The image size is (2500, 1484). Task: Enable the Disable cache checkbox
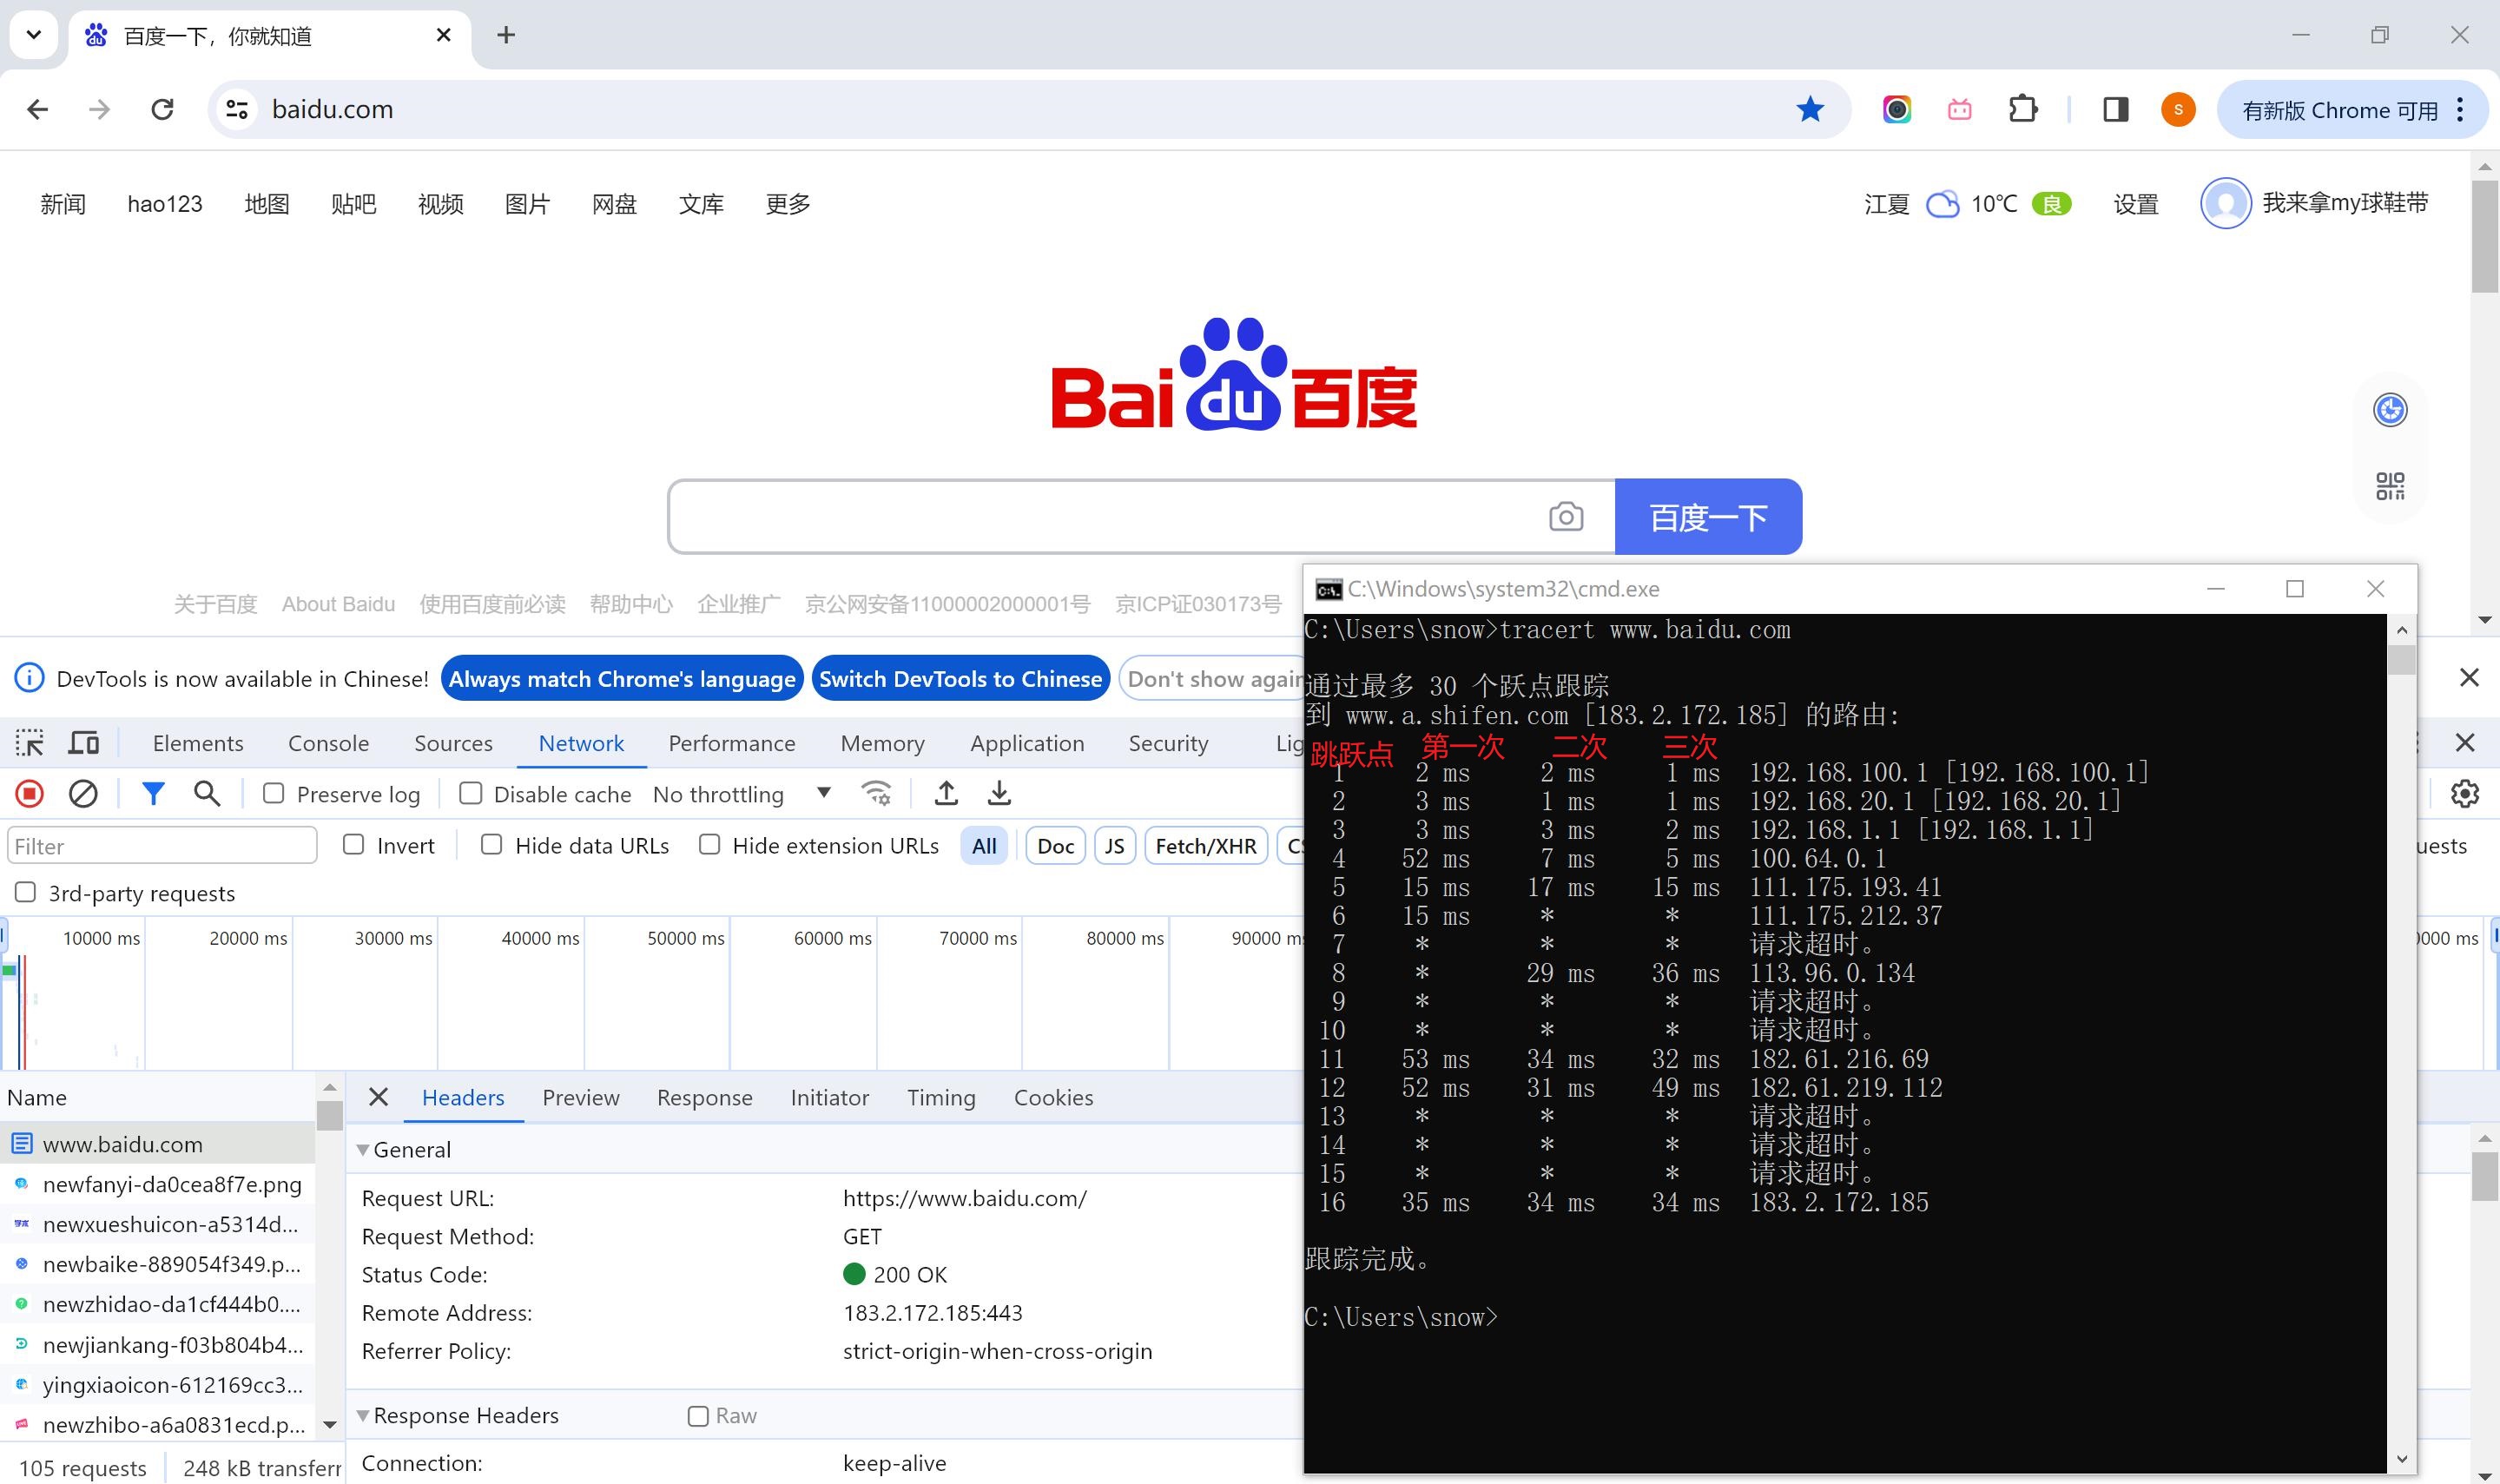(x=470, y=794)
